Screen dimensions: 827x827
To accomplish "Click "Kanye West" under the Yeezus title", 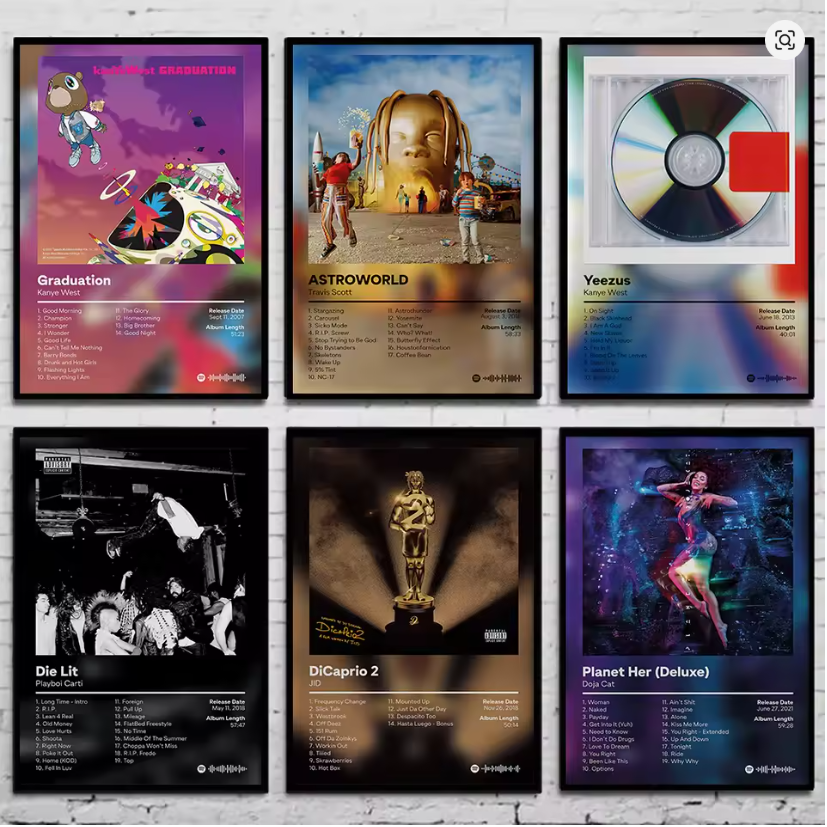I will point(605,292).
